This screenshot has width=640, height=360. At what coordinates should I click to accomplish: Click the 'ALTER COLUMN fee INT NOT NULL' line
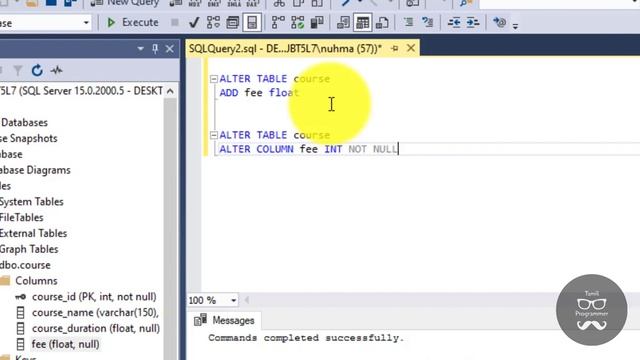pyautogui.click(x=308, y=149)
